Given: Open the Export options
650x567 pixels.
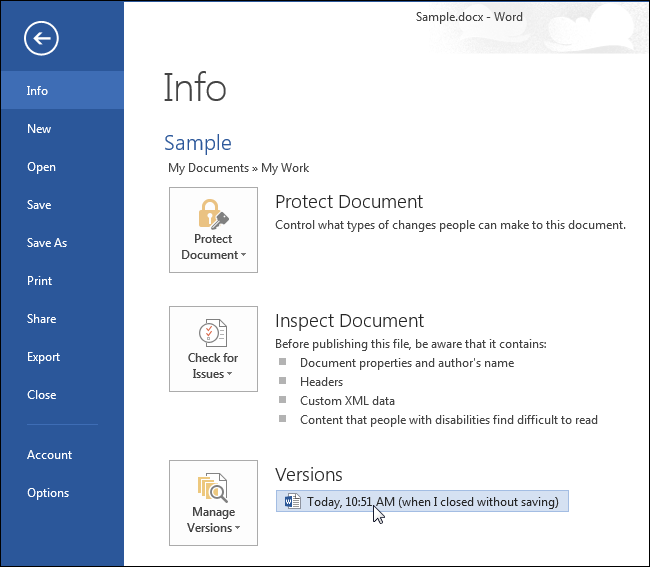Looking at the screenshot, I should [43, 357].
